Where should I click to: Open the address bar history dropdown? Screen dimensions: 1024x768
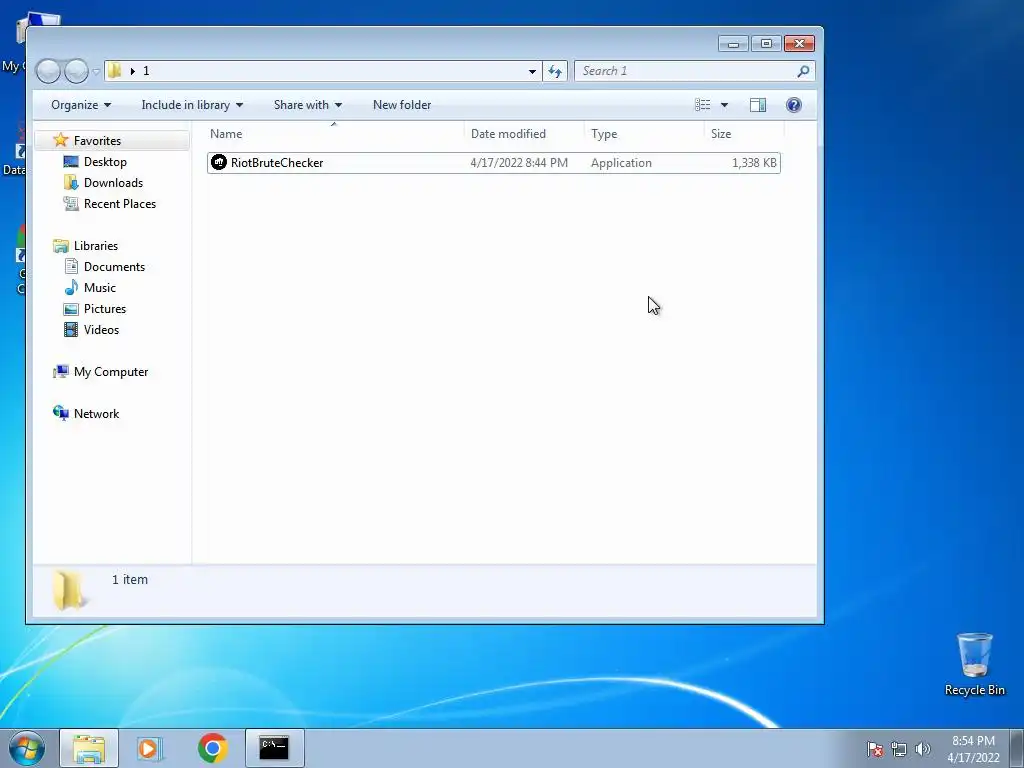[x=532, y=71]
